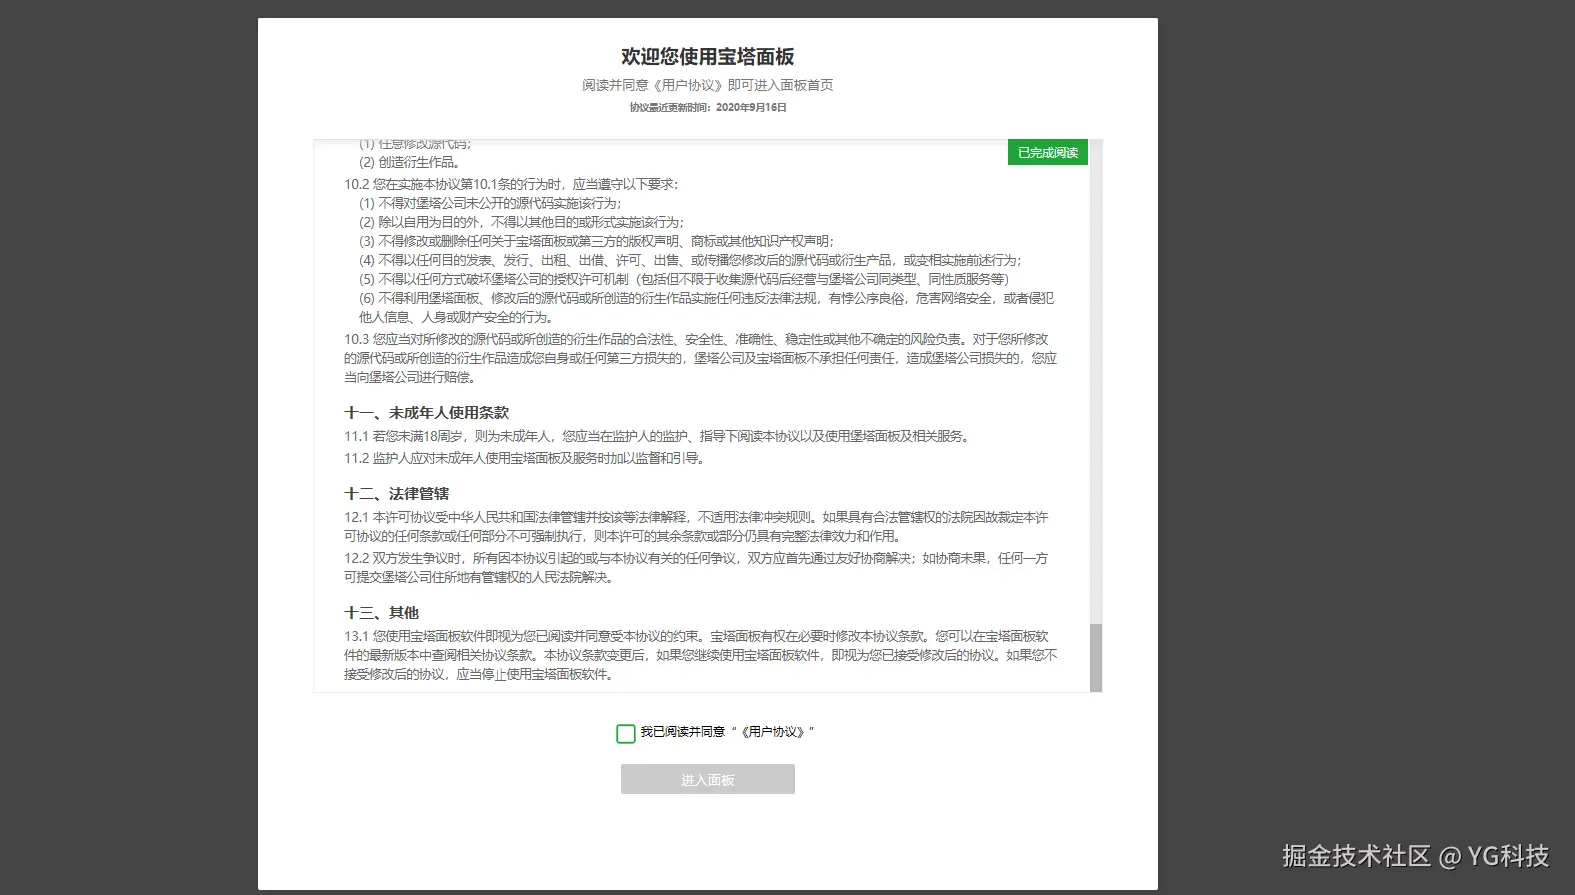The image size is (1575, 895).
Task: Click the heading 十三、其他
Action: 382,612
